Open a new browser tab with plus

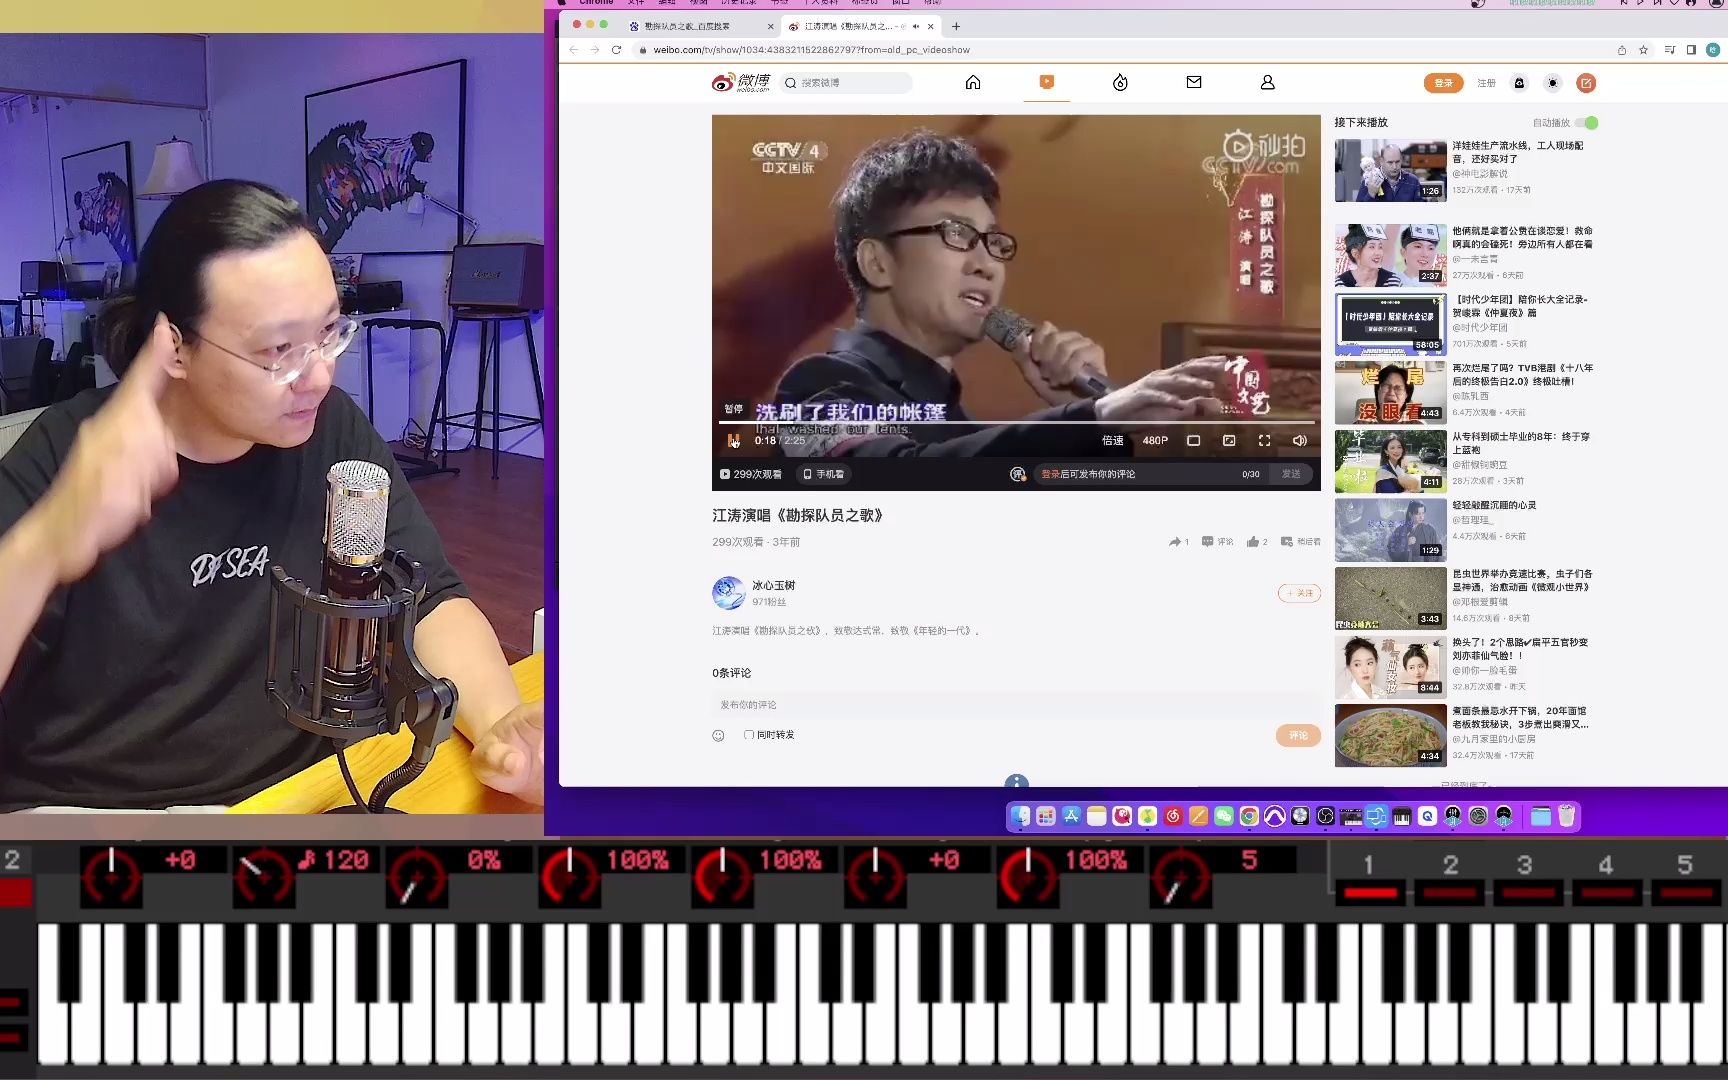(x=956, y=26)
